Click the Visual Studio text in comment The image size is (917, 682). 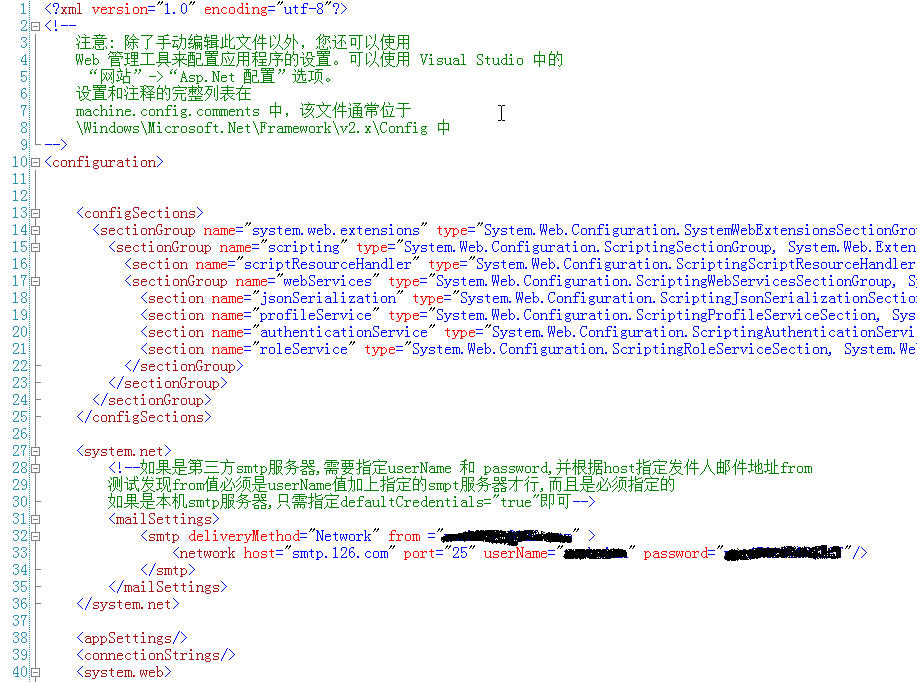click(x=471, y=60)
